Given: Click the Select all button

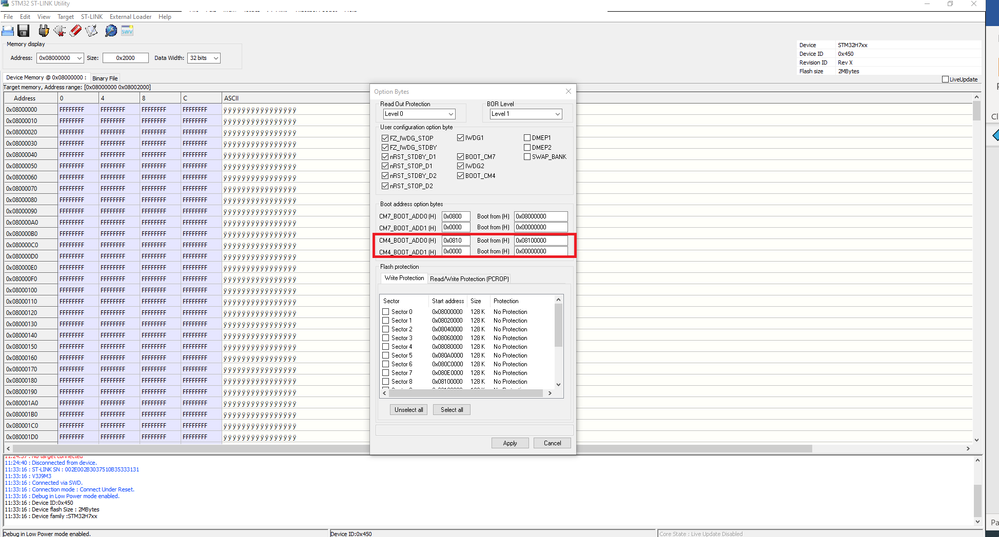Looking at the screenshot, I should [452, 410].
